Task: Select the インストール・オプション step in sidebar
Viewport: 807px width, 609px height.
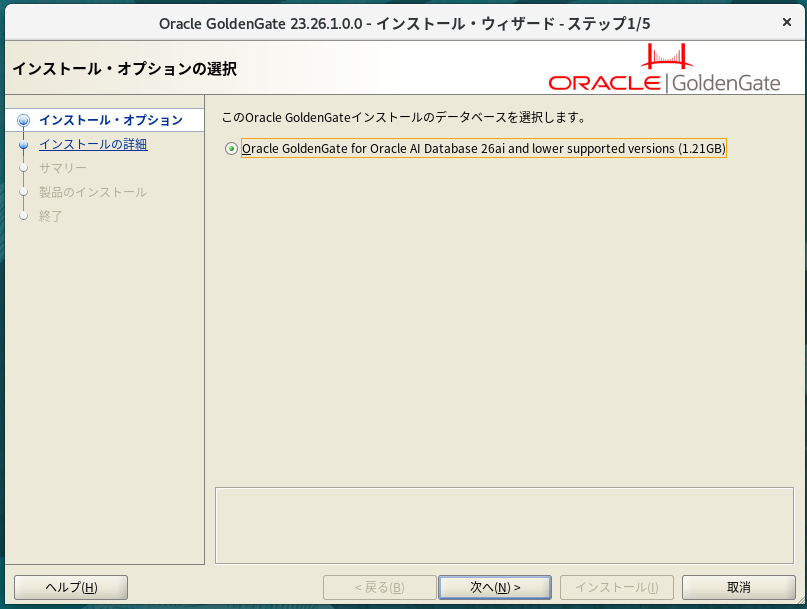Action: pyautogui.click(x=110, y=121)
